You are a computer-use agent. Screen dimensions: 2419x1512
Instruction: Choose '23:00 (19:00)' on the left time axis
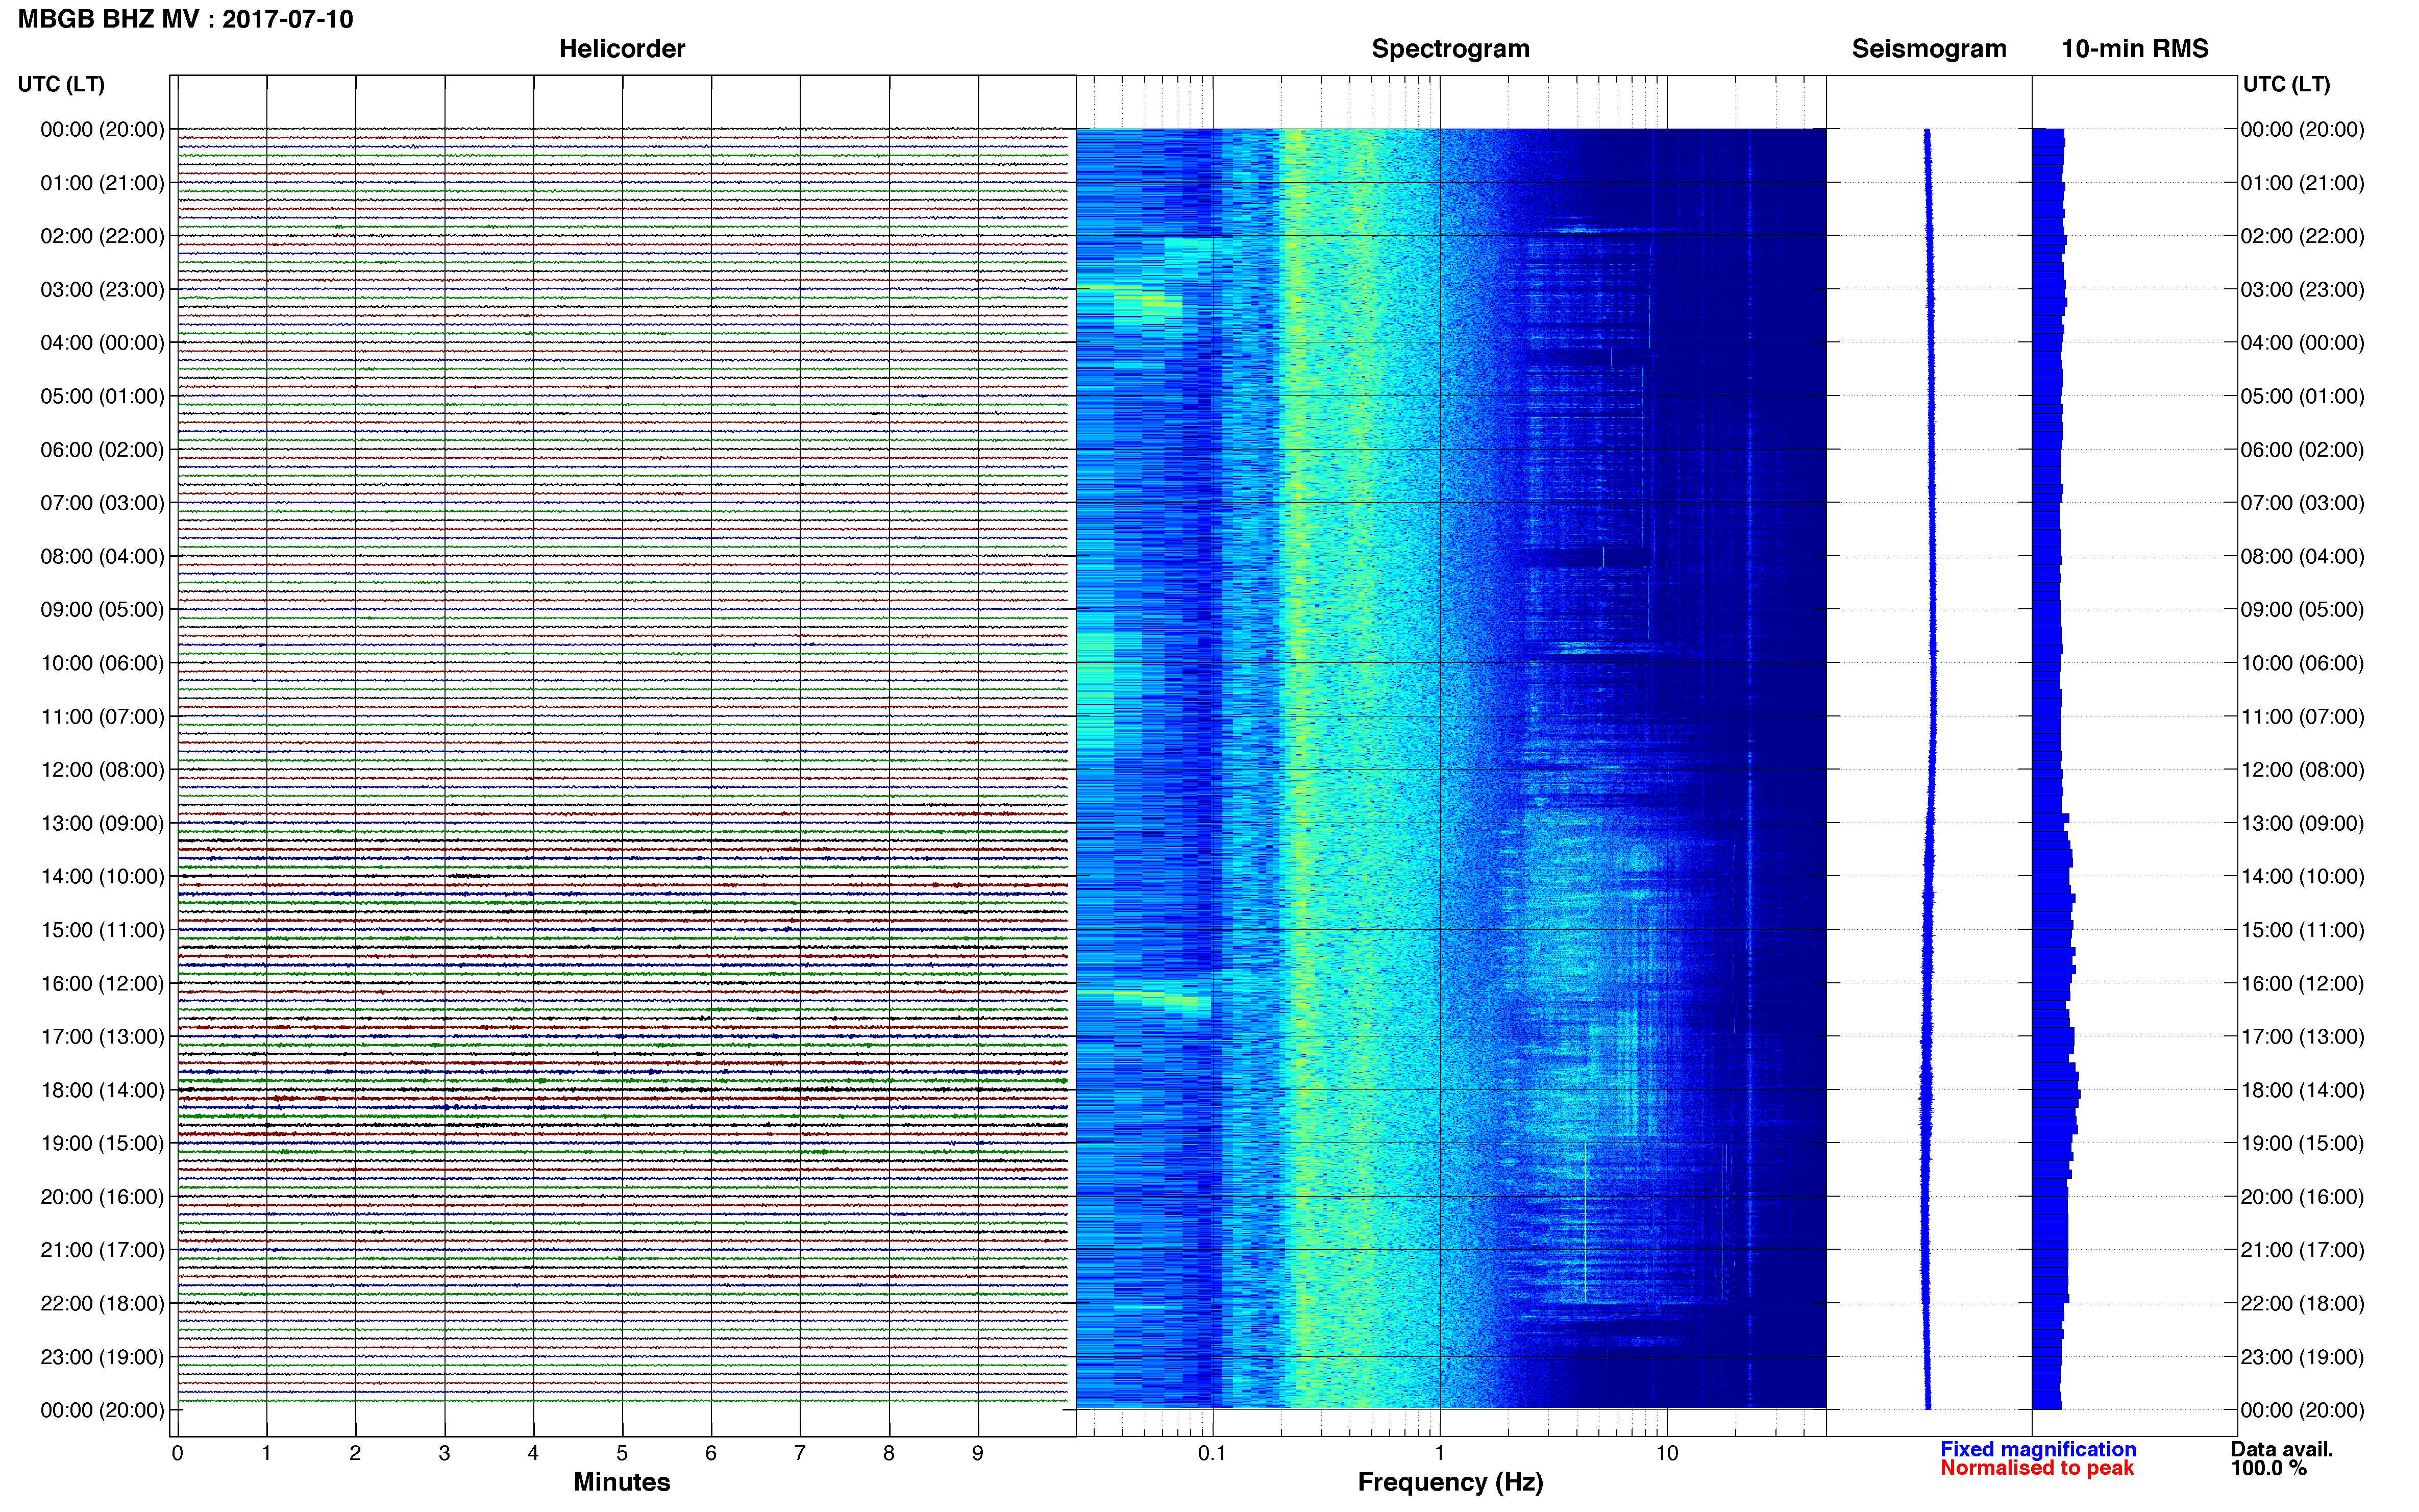102,1357
